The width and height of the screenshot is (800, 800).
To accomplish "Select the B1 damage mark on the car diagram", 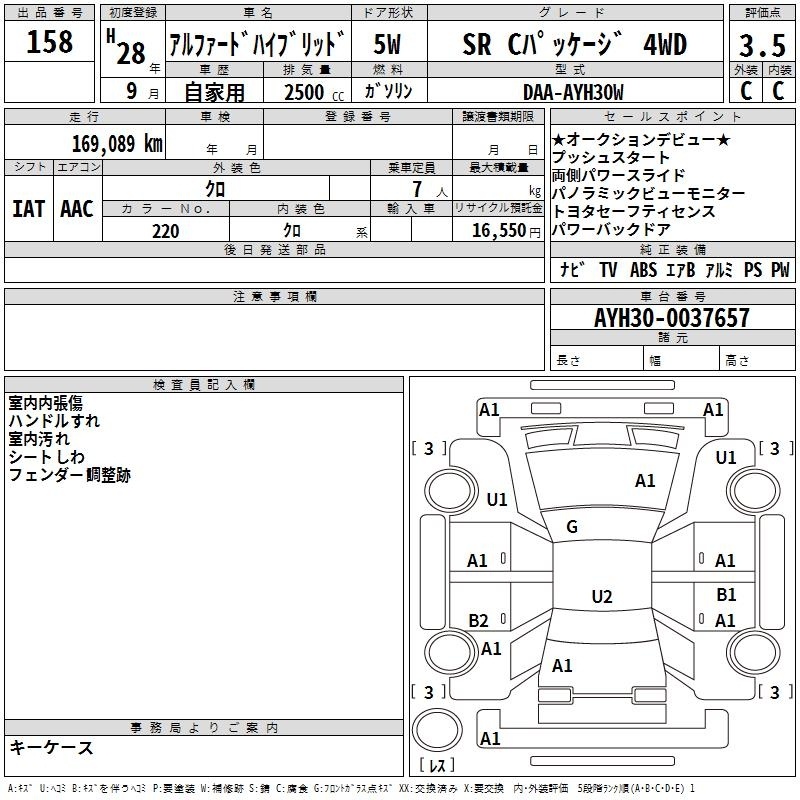I will (x=726, y=595).
